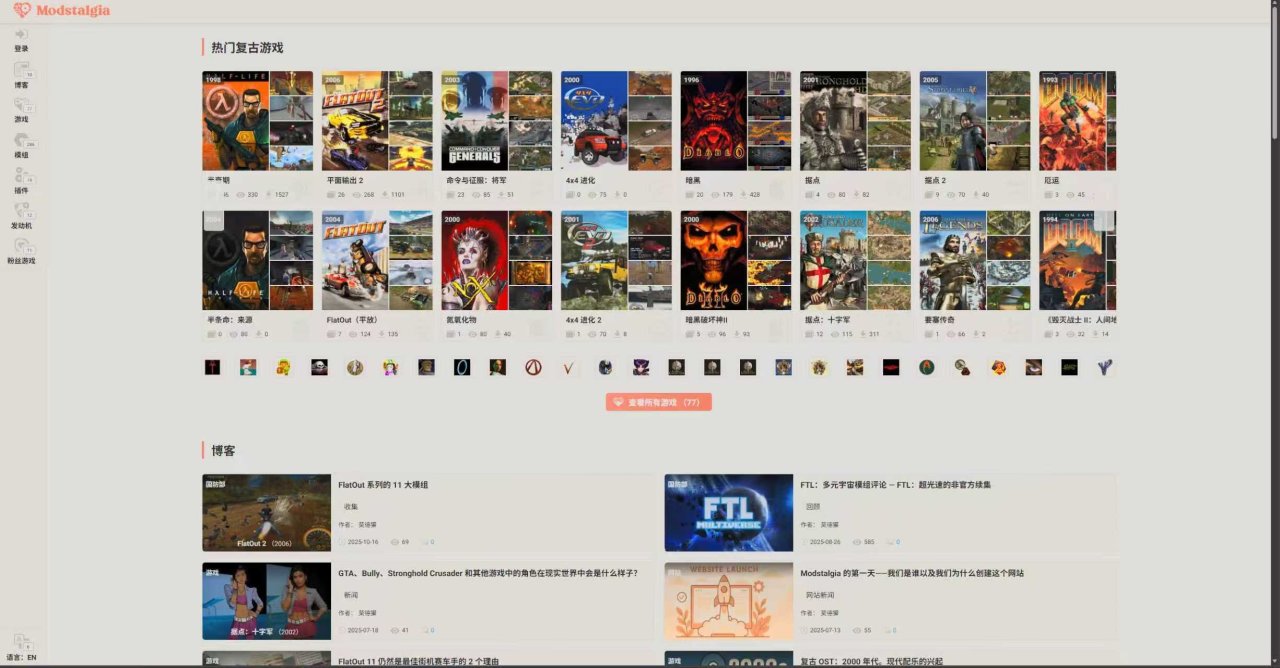Click the 热门复古游戏 section heading
The image size is (1280, 668).
pos(247,47)
